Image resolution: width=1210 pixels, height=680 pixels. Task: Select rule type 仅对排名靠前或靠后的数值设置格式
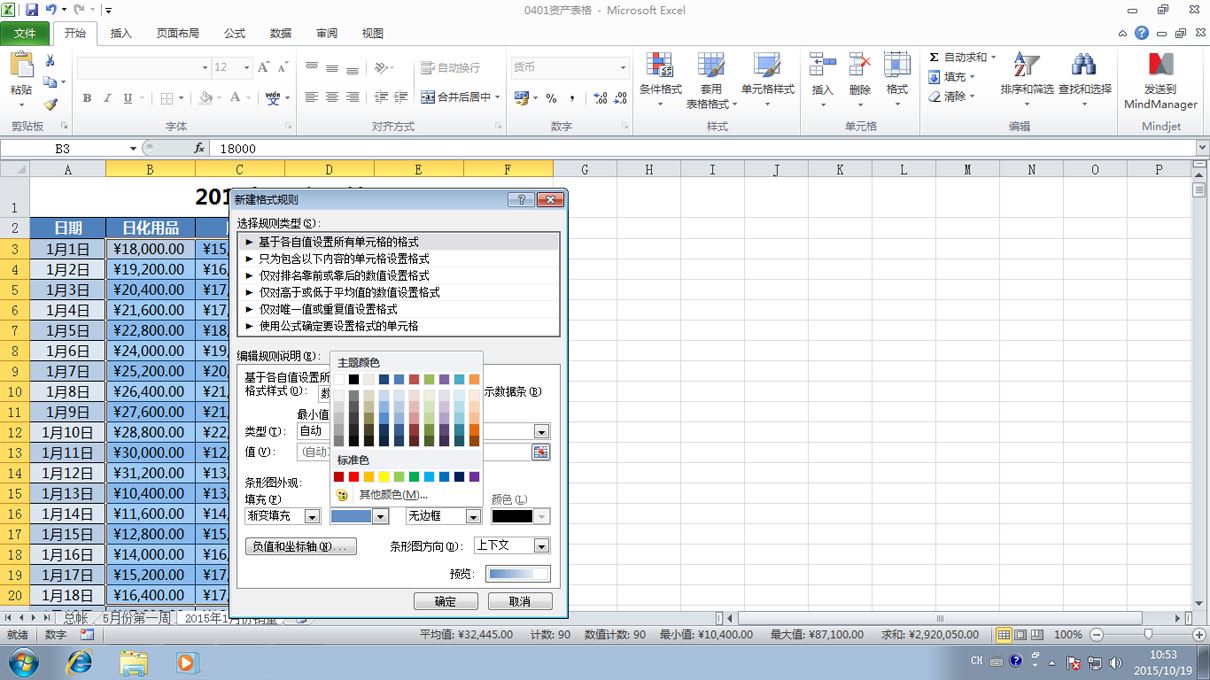click(398, 275)
